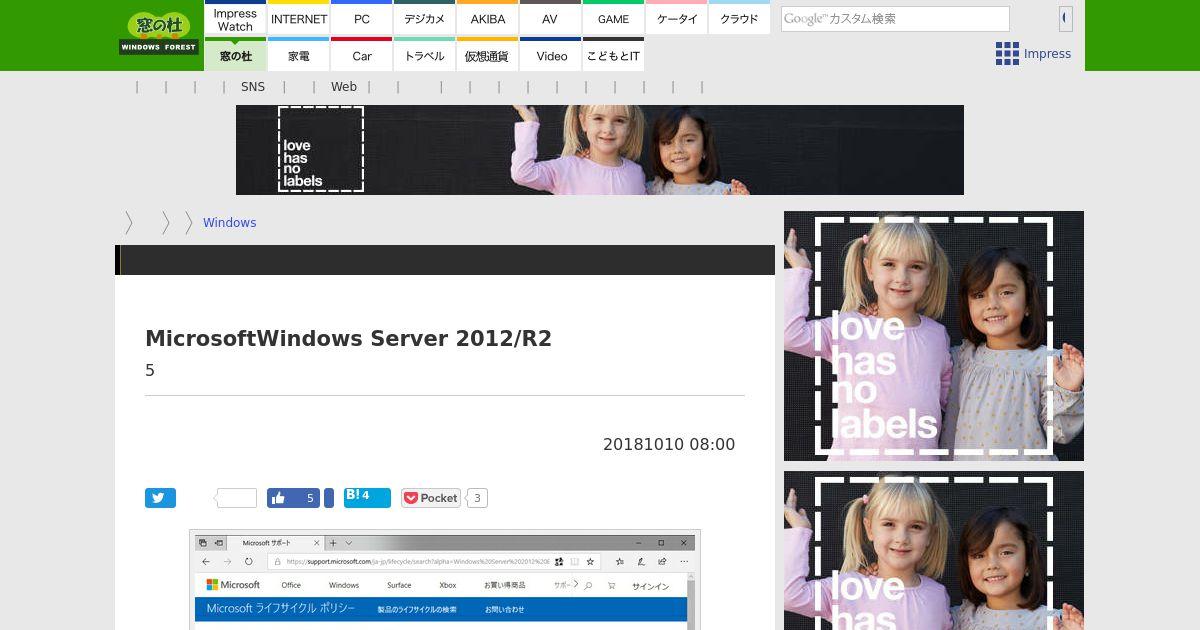Image resolution: width=1200 pixels, height=630 pixels.
Task: Open the GAME tab
Action: tap(613, 19)
